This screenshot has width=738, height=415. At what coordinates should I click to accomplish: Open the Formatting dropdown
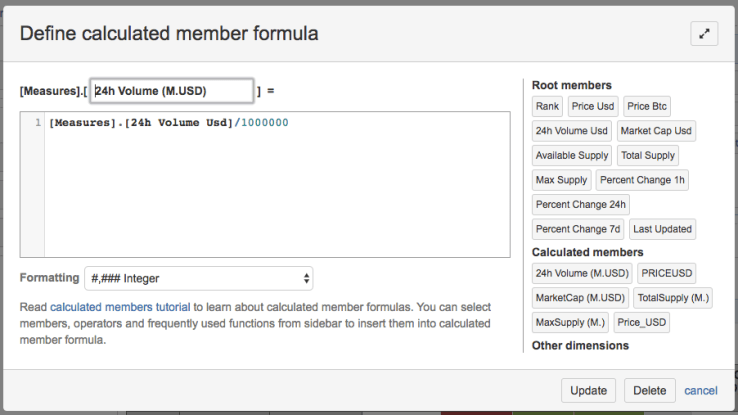point(198,278)
